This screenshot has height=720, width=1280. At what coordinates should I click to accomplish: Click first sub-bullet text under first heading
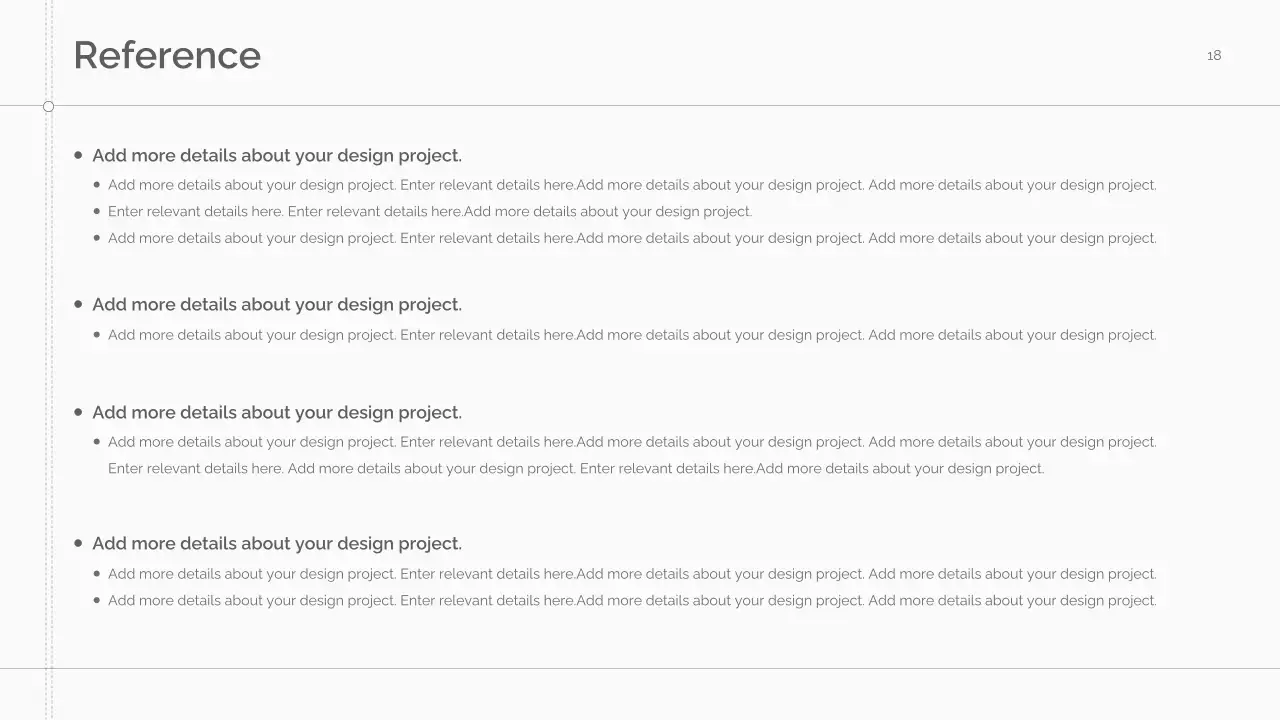(x=632, y=185)
